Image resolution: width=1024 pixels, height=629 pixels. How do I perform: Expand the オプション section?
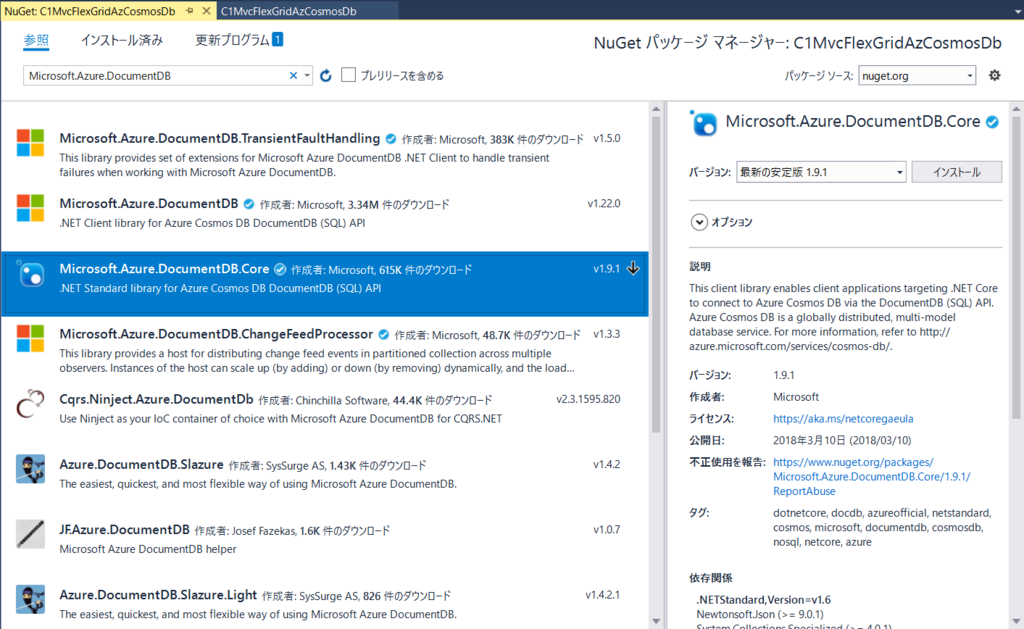pyautogui.click(x=699, y=222)
